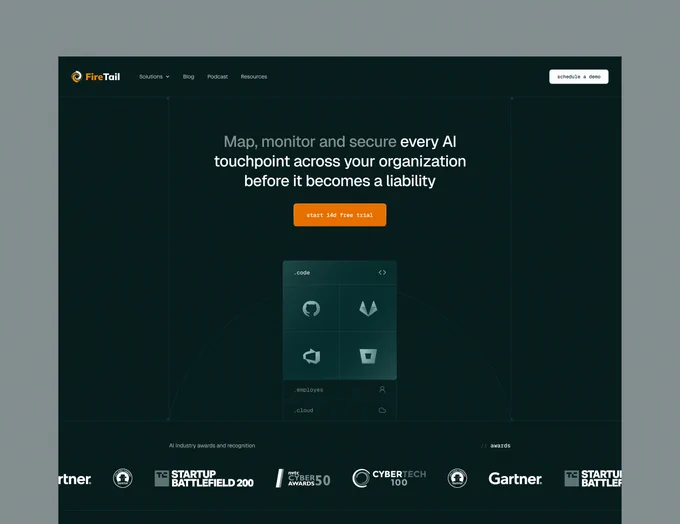This screenshot has width=680, height=524.
Task: Expand the .employee row
Action: pyautogui.click(x=340, y=390)
